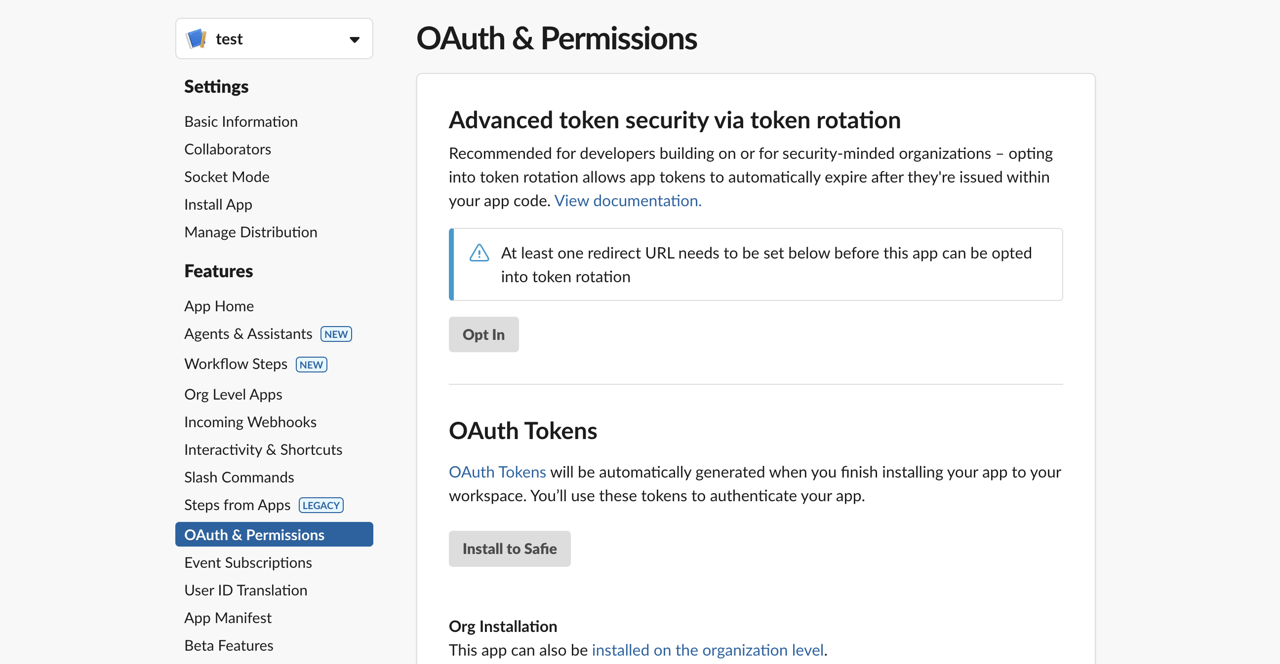Open App Manifest page
The image size is (1280, 664).
[x=228, y=618]
